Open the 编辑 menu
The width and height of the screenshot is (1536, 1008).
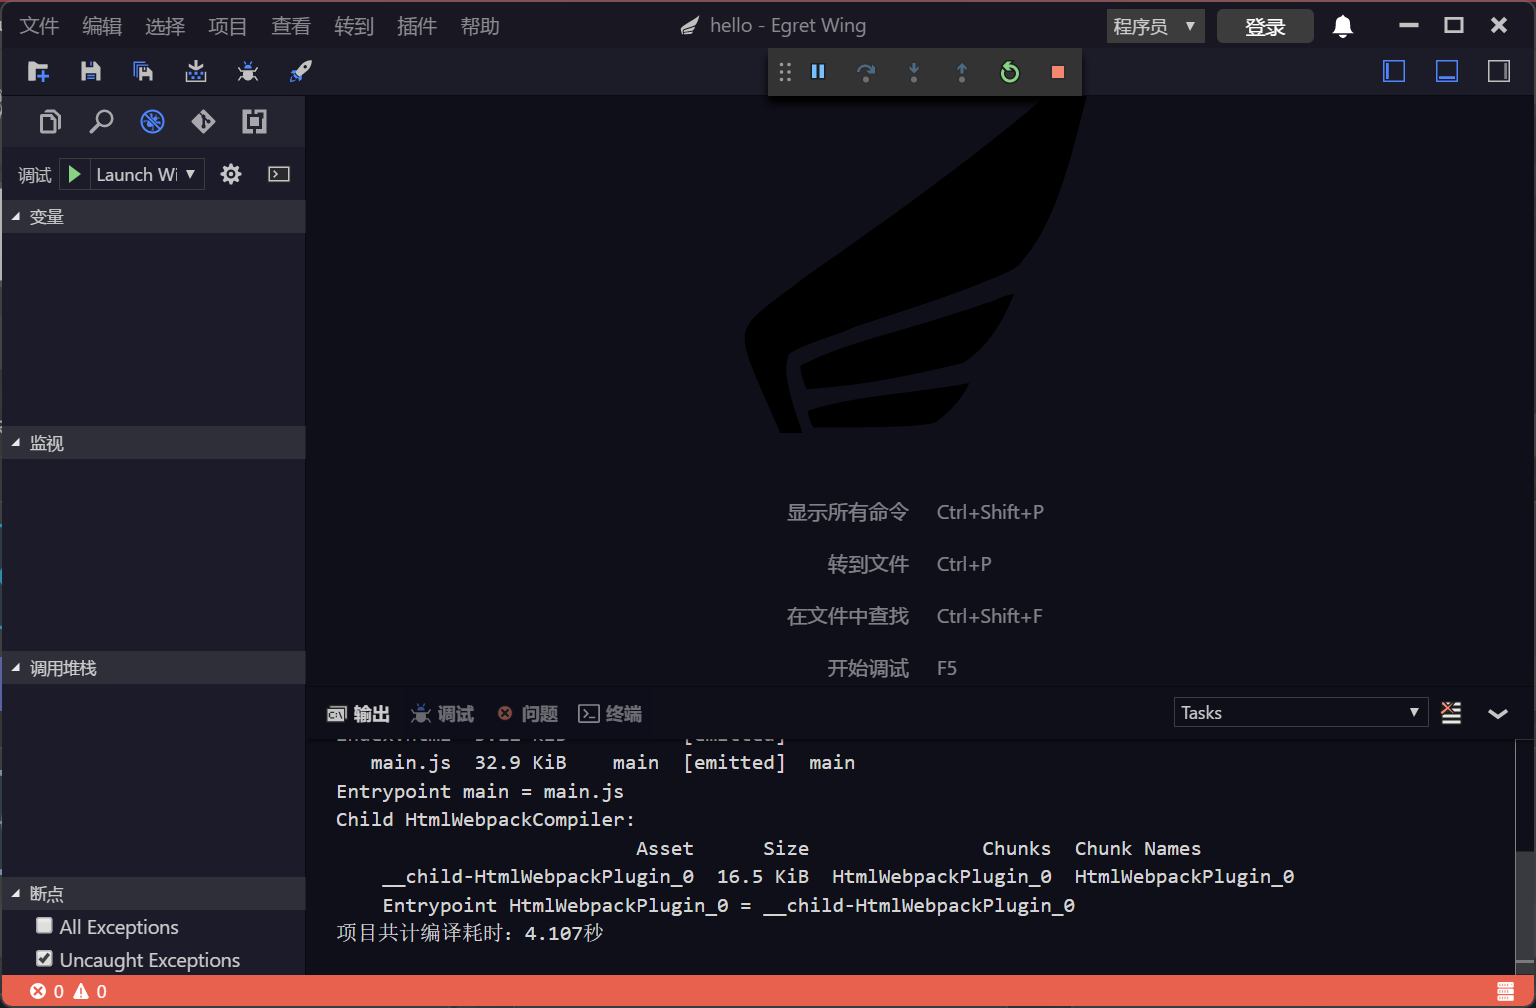[102, 26]
